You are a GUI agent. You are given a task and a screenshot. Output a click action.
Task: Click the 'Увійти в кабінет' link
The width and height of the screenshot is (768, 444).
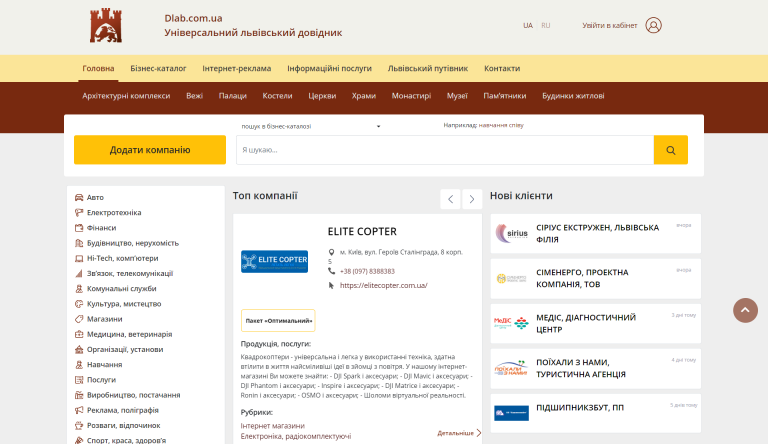pyautogui.click(x=610, y=25)
